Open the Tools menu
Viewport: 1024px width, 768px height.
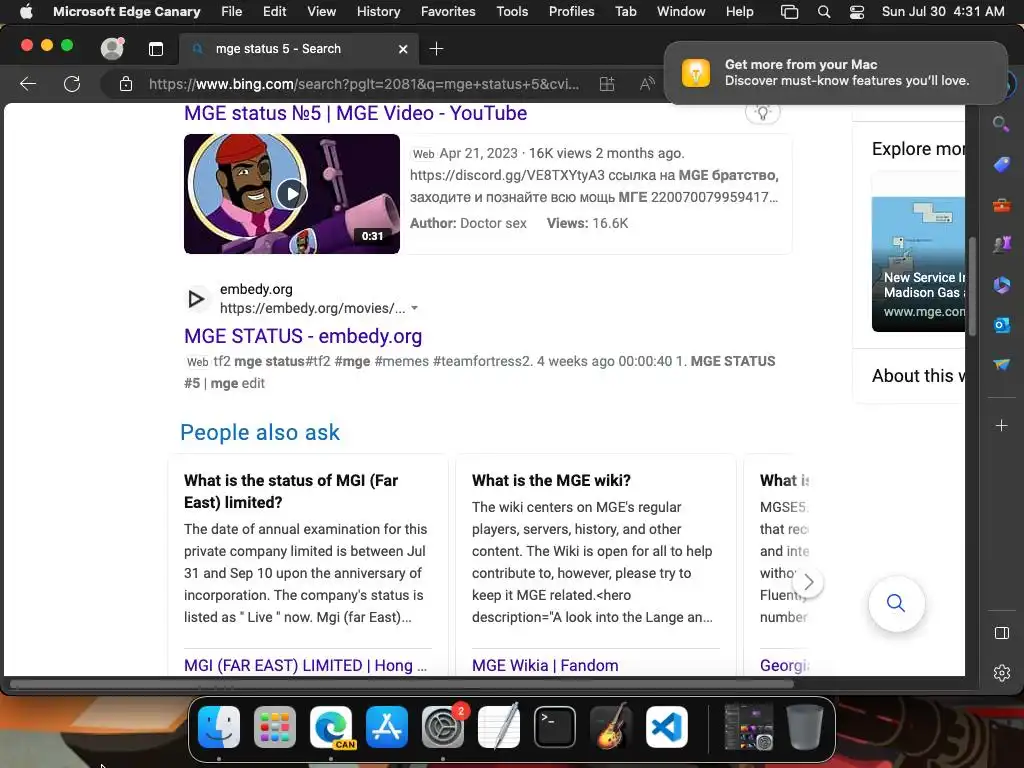512,11
